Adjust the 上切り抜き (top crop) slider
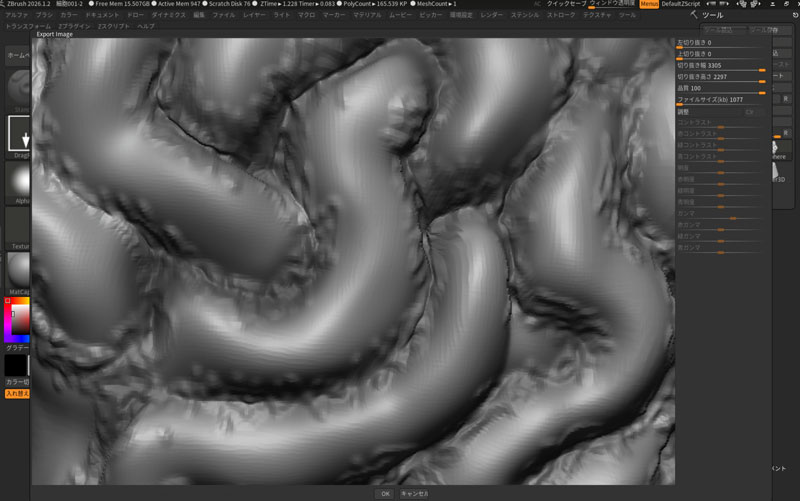The height and width of the screenshot is (501, 800). (x=721, y=54)
